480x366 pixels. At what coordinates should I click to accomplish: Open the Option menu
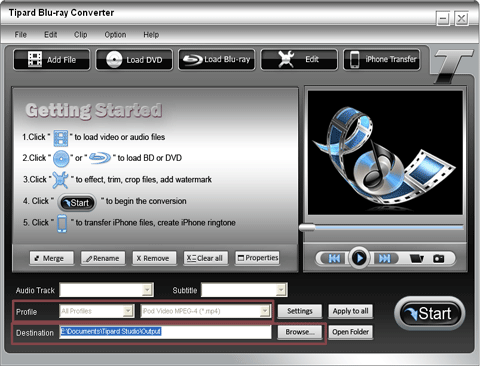[115, 35]
